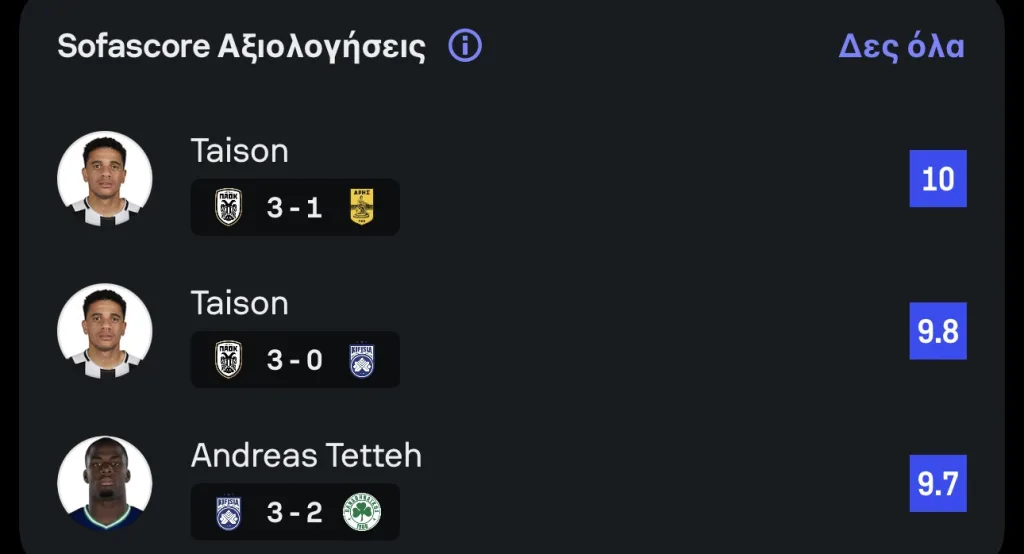Open the Δες όλα link
Image resolution: width=1024 pixels, height=554 pixels.
901,46
